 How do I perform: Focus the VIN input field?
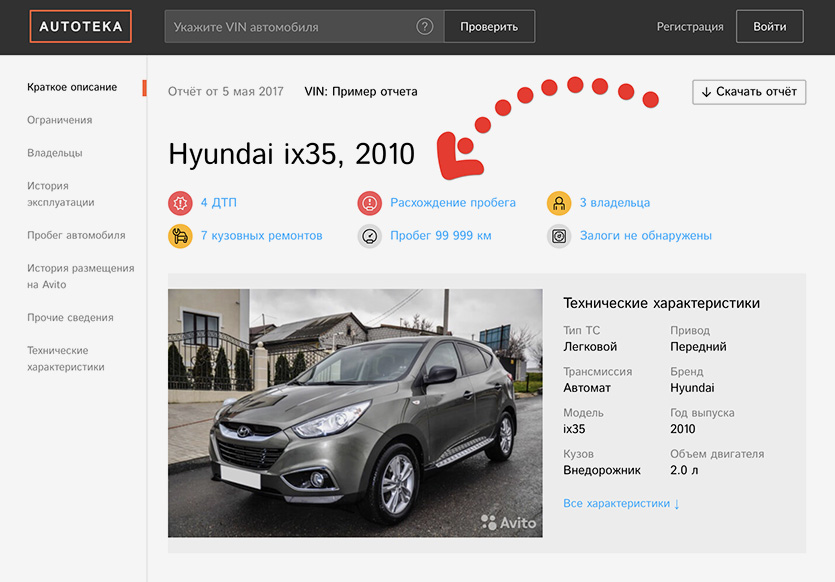[290, 27]
